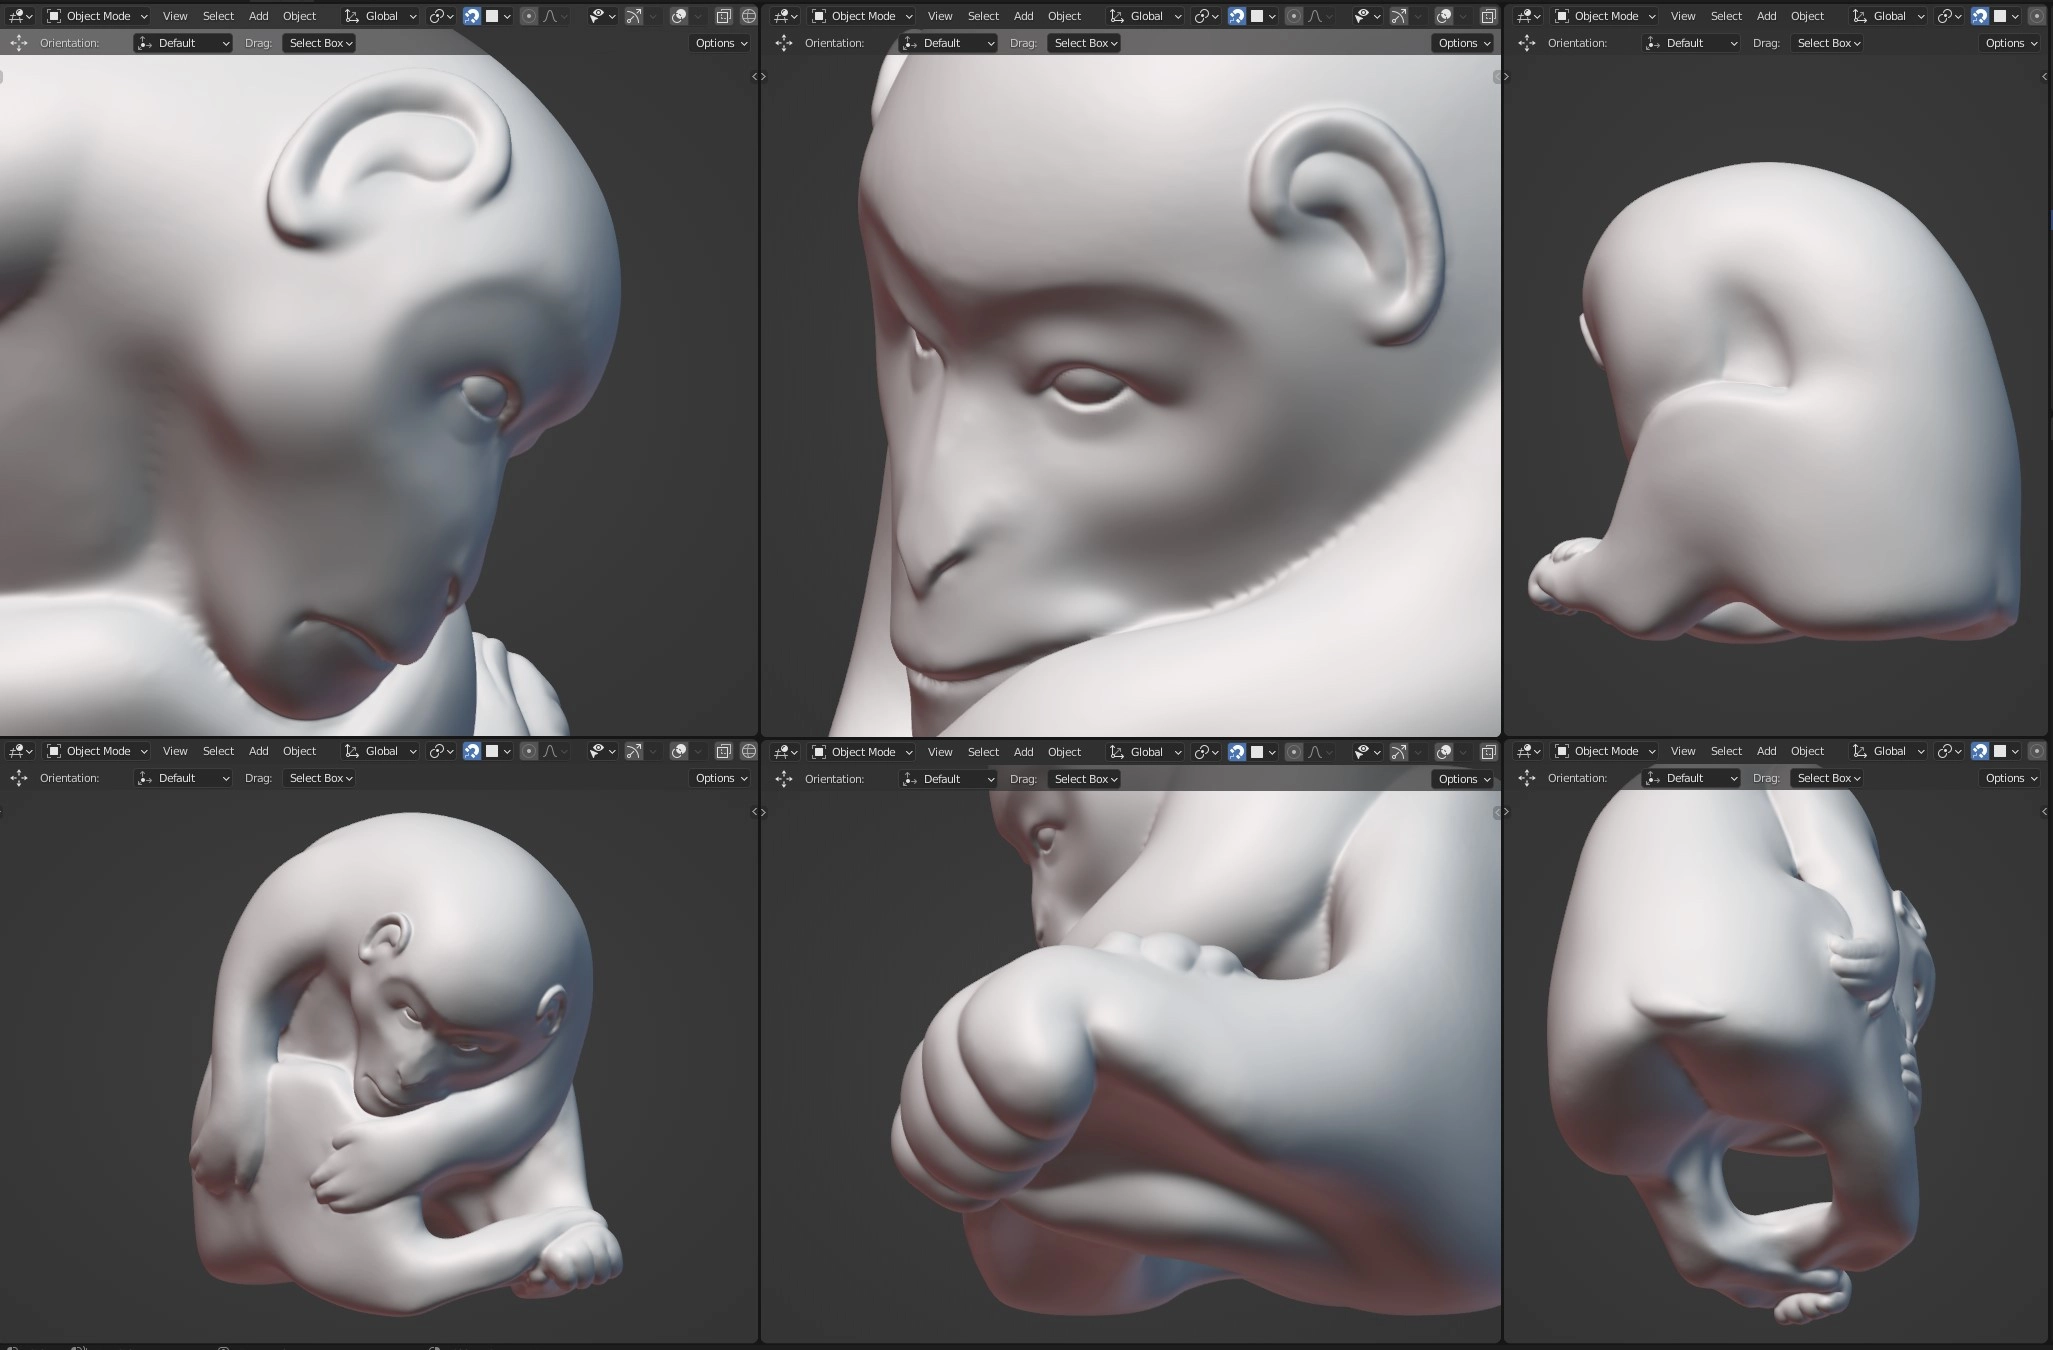Toggle overlays icon in top-middle viewport header

coord(1444,16)
